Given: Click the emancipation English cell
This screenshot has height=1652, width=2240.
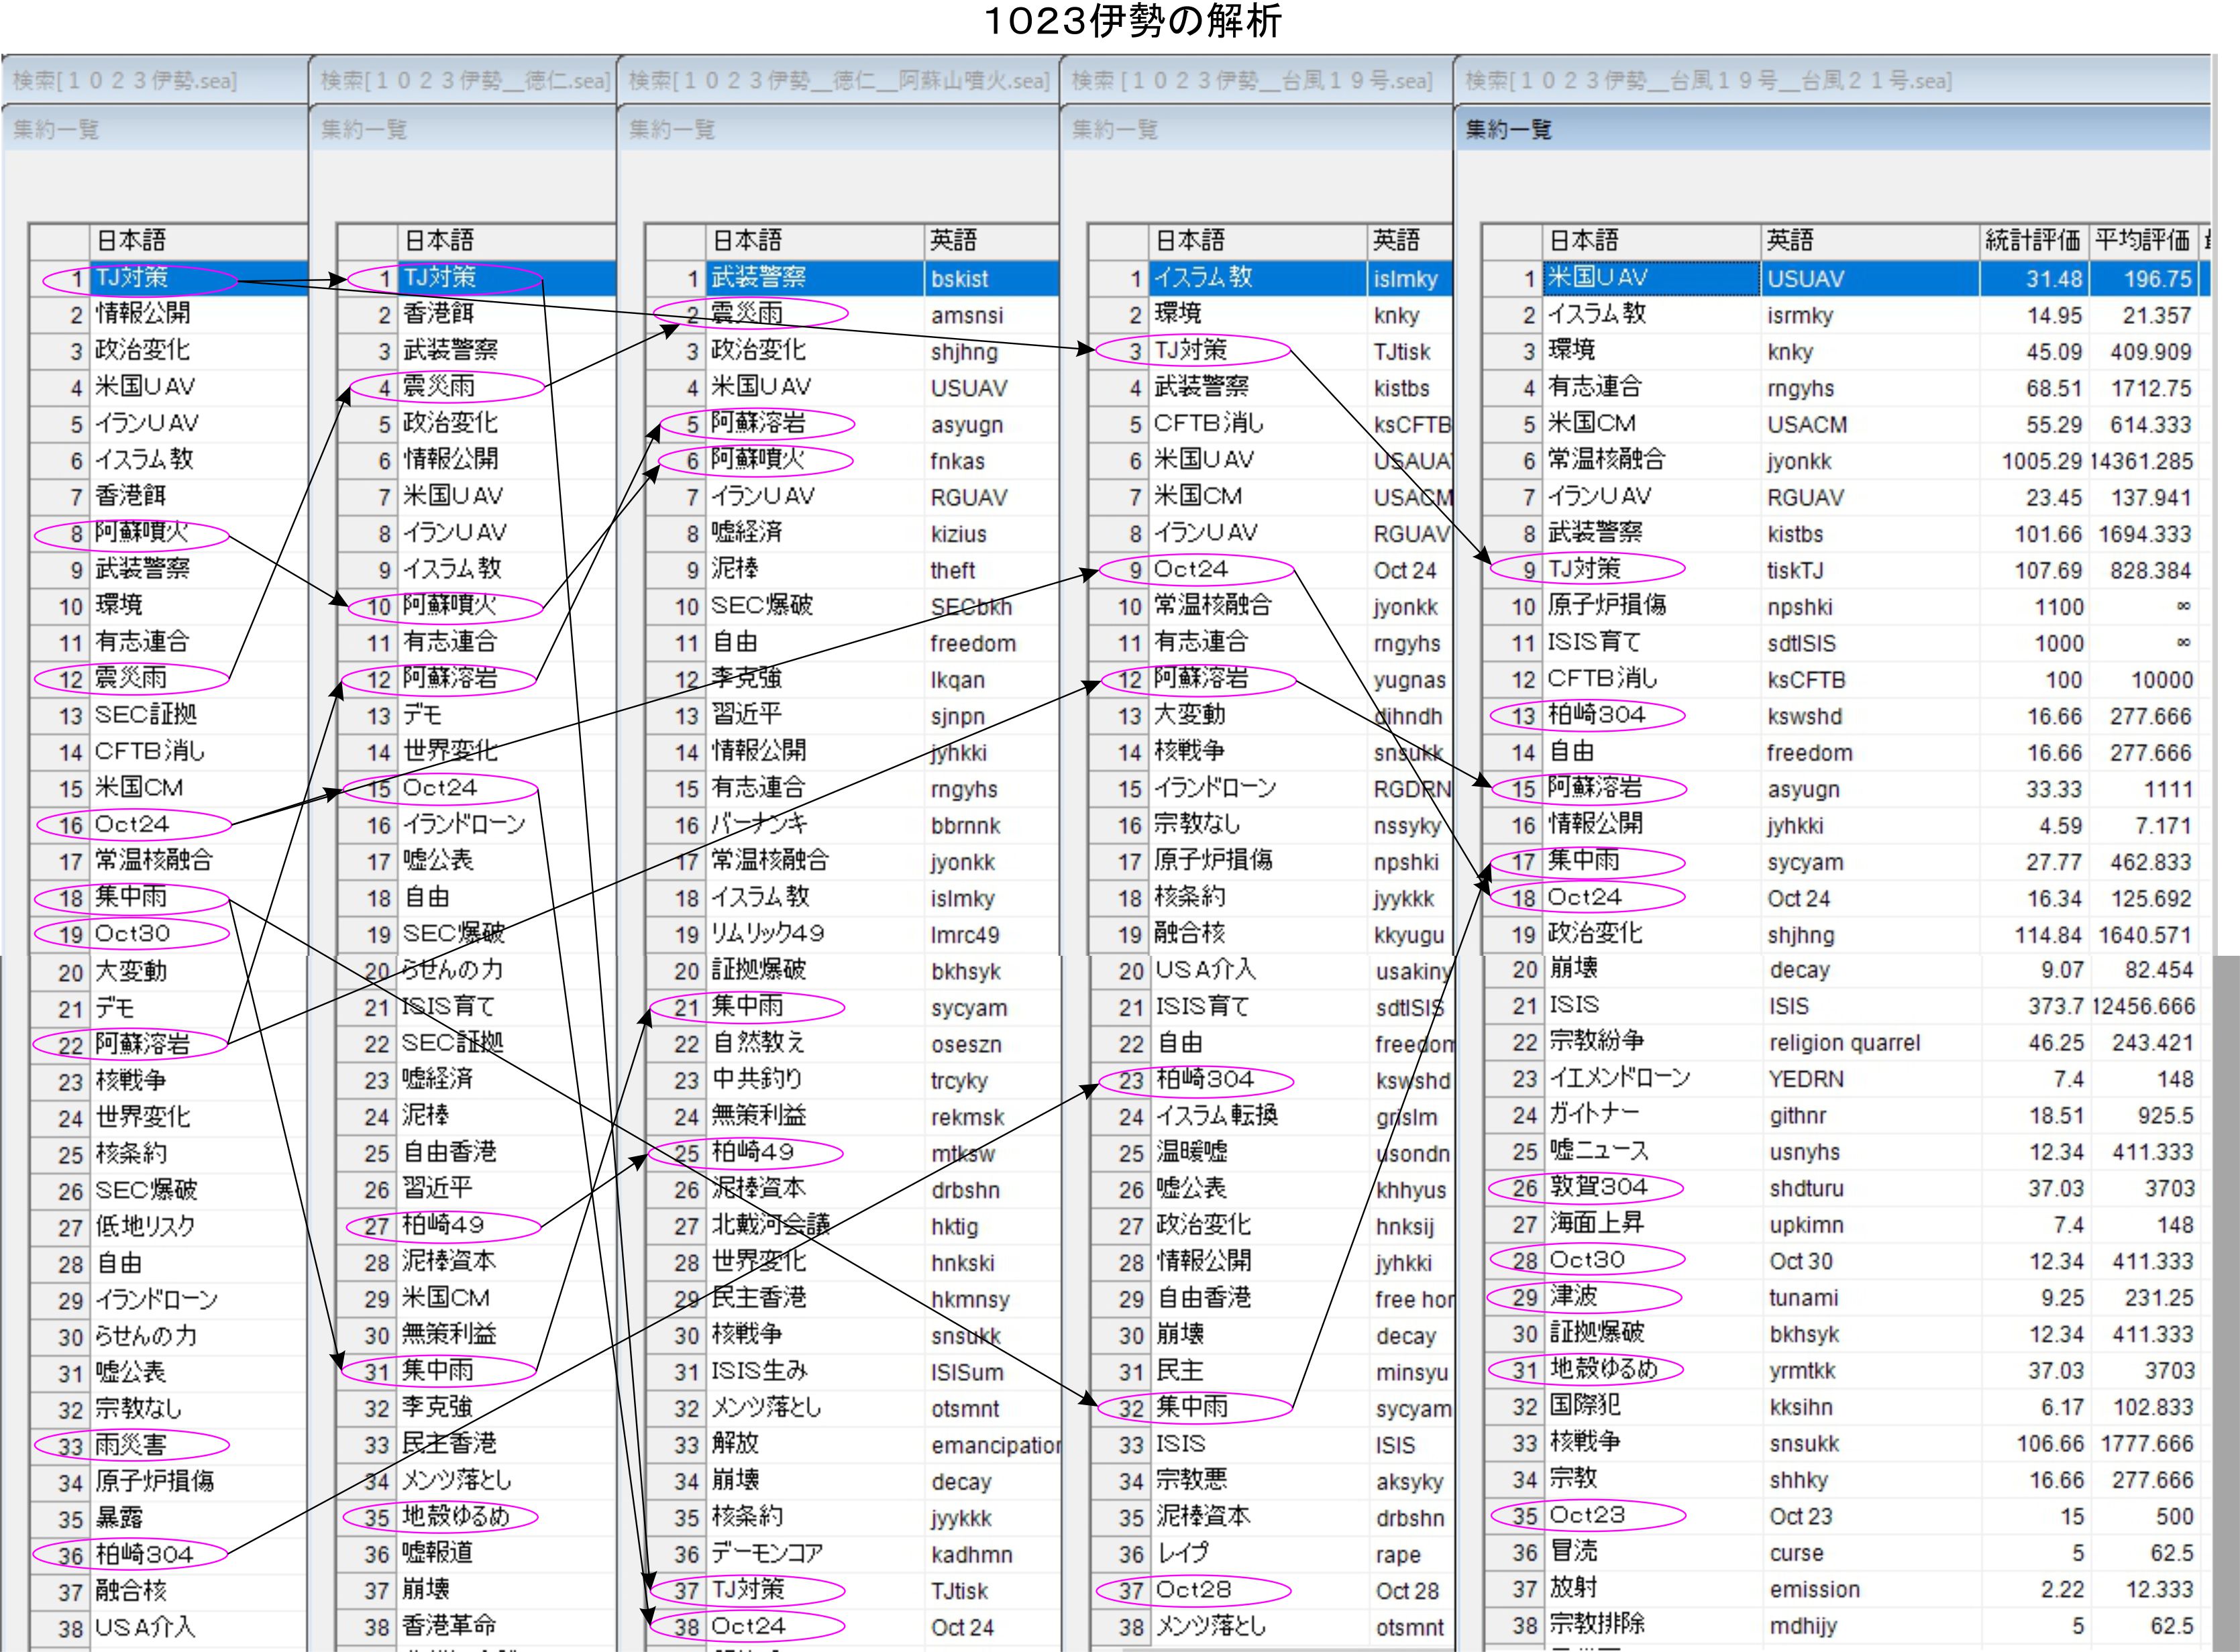Looking at the screenshot, I should tap(994, 1446).
